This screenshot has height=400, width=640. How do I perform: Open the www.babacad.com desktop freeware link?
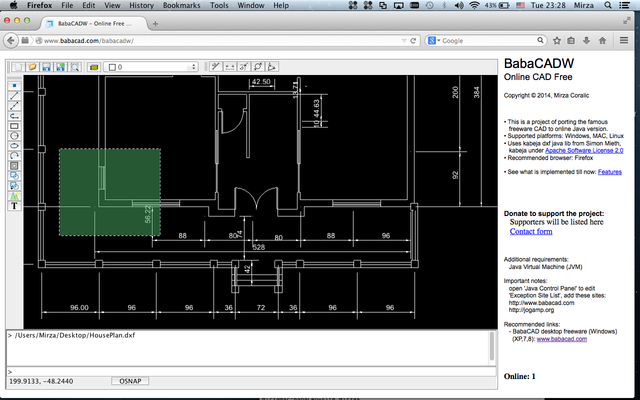tap(562, 339)
